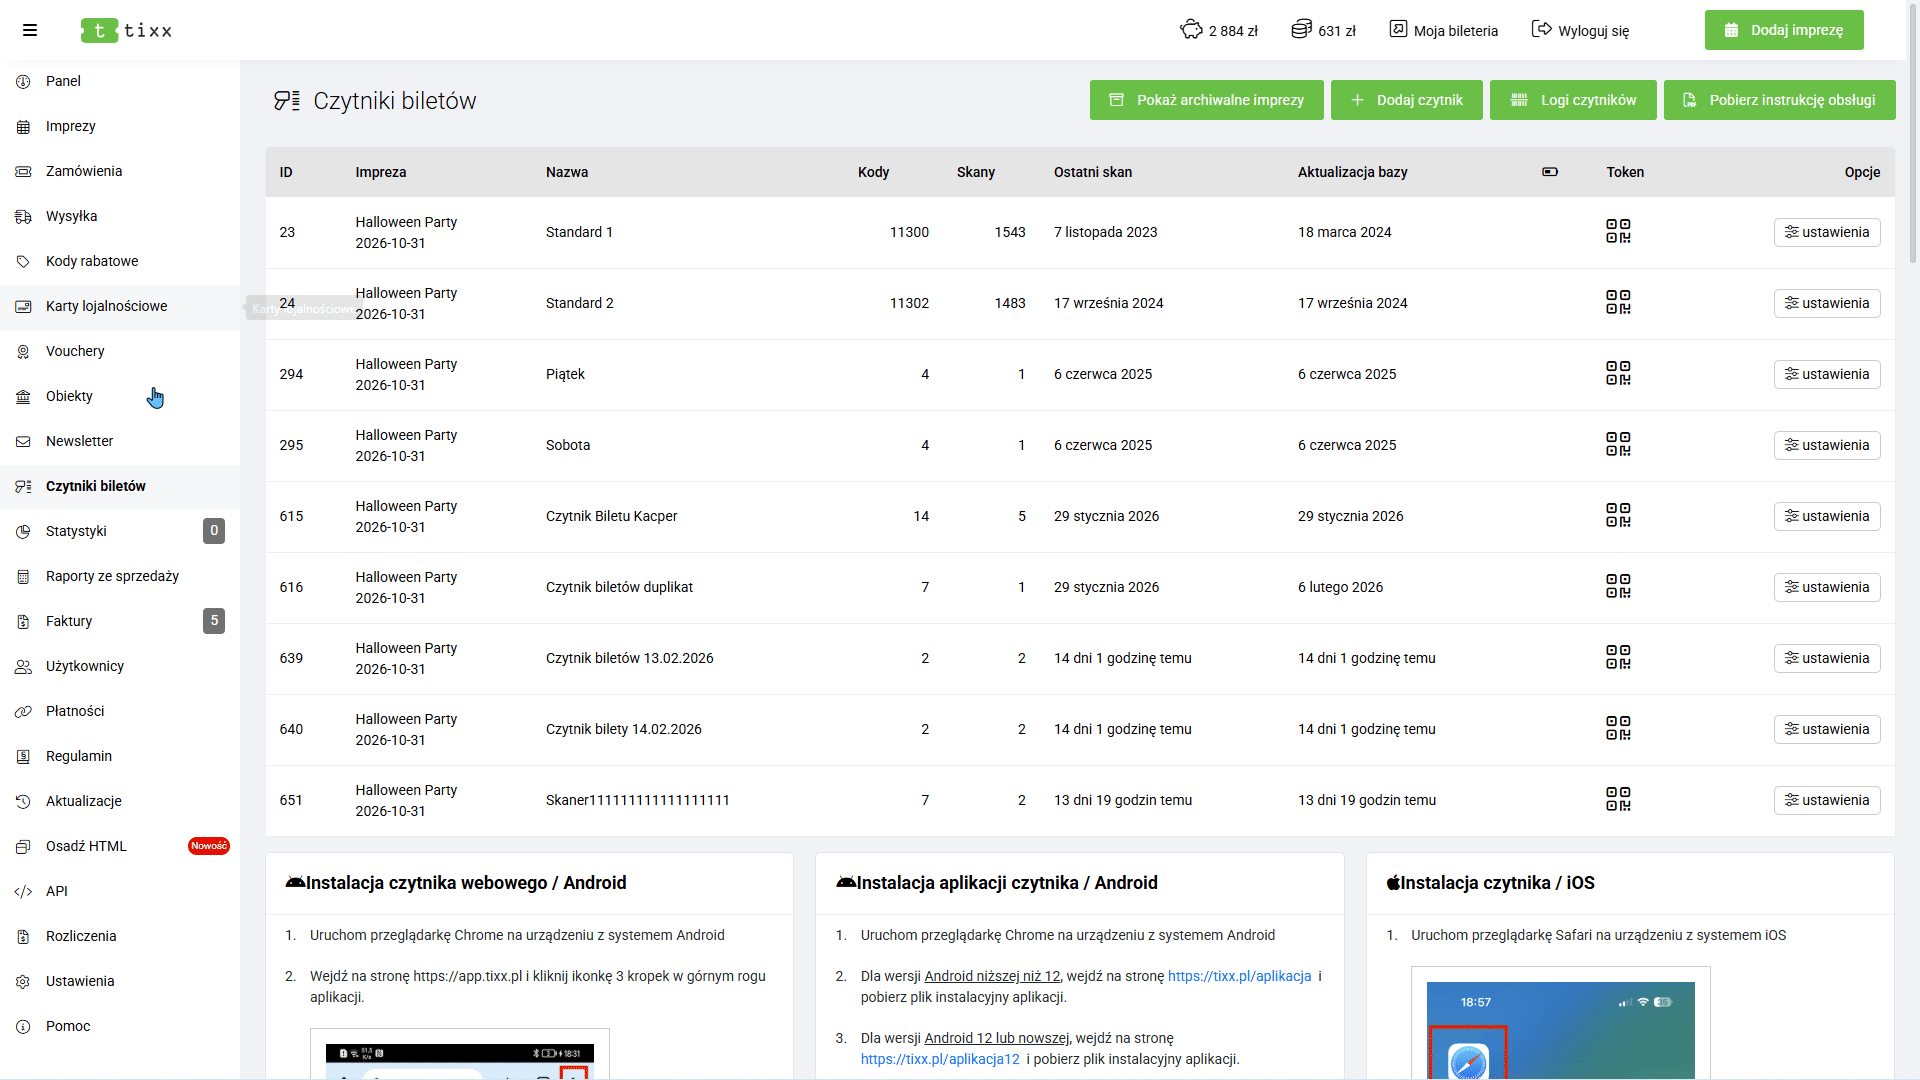This screenshot has width=1920, height=1080.
Task: Click Dodaj czytnik button
Action: click(x=1406, y=100)
